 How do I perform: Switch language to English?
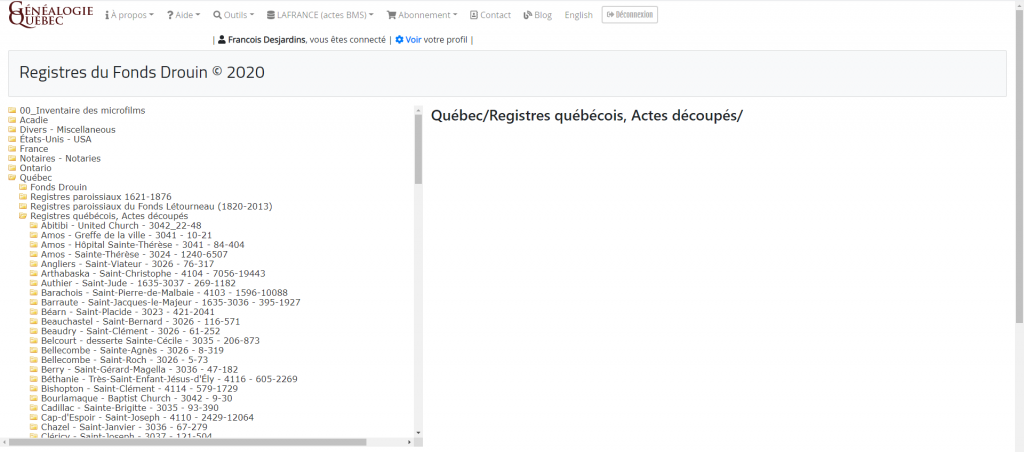(x=578, y=16)
